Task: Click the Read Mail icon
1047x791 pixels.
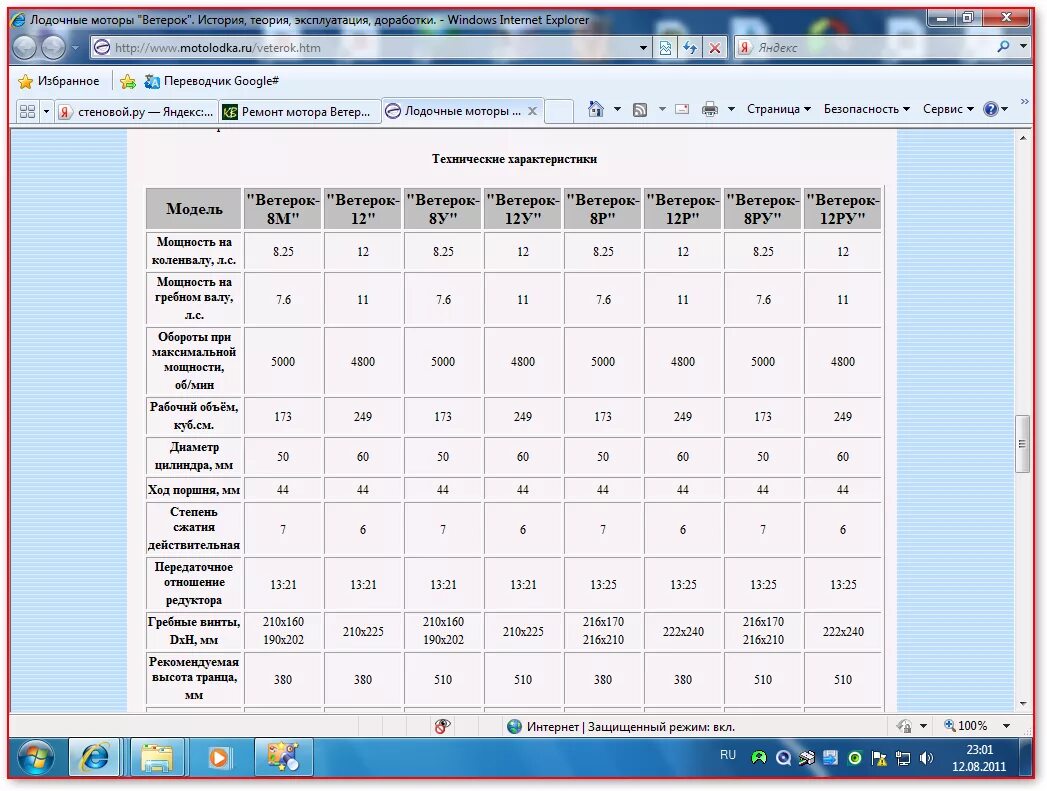Action: pyautogui.click(x=682, y=109)
